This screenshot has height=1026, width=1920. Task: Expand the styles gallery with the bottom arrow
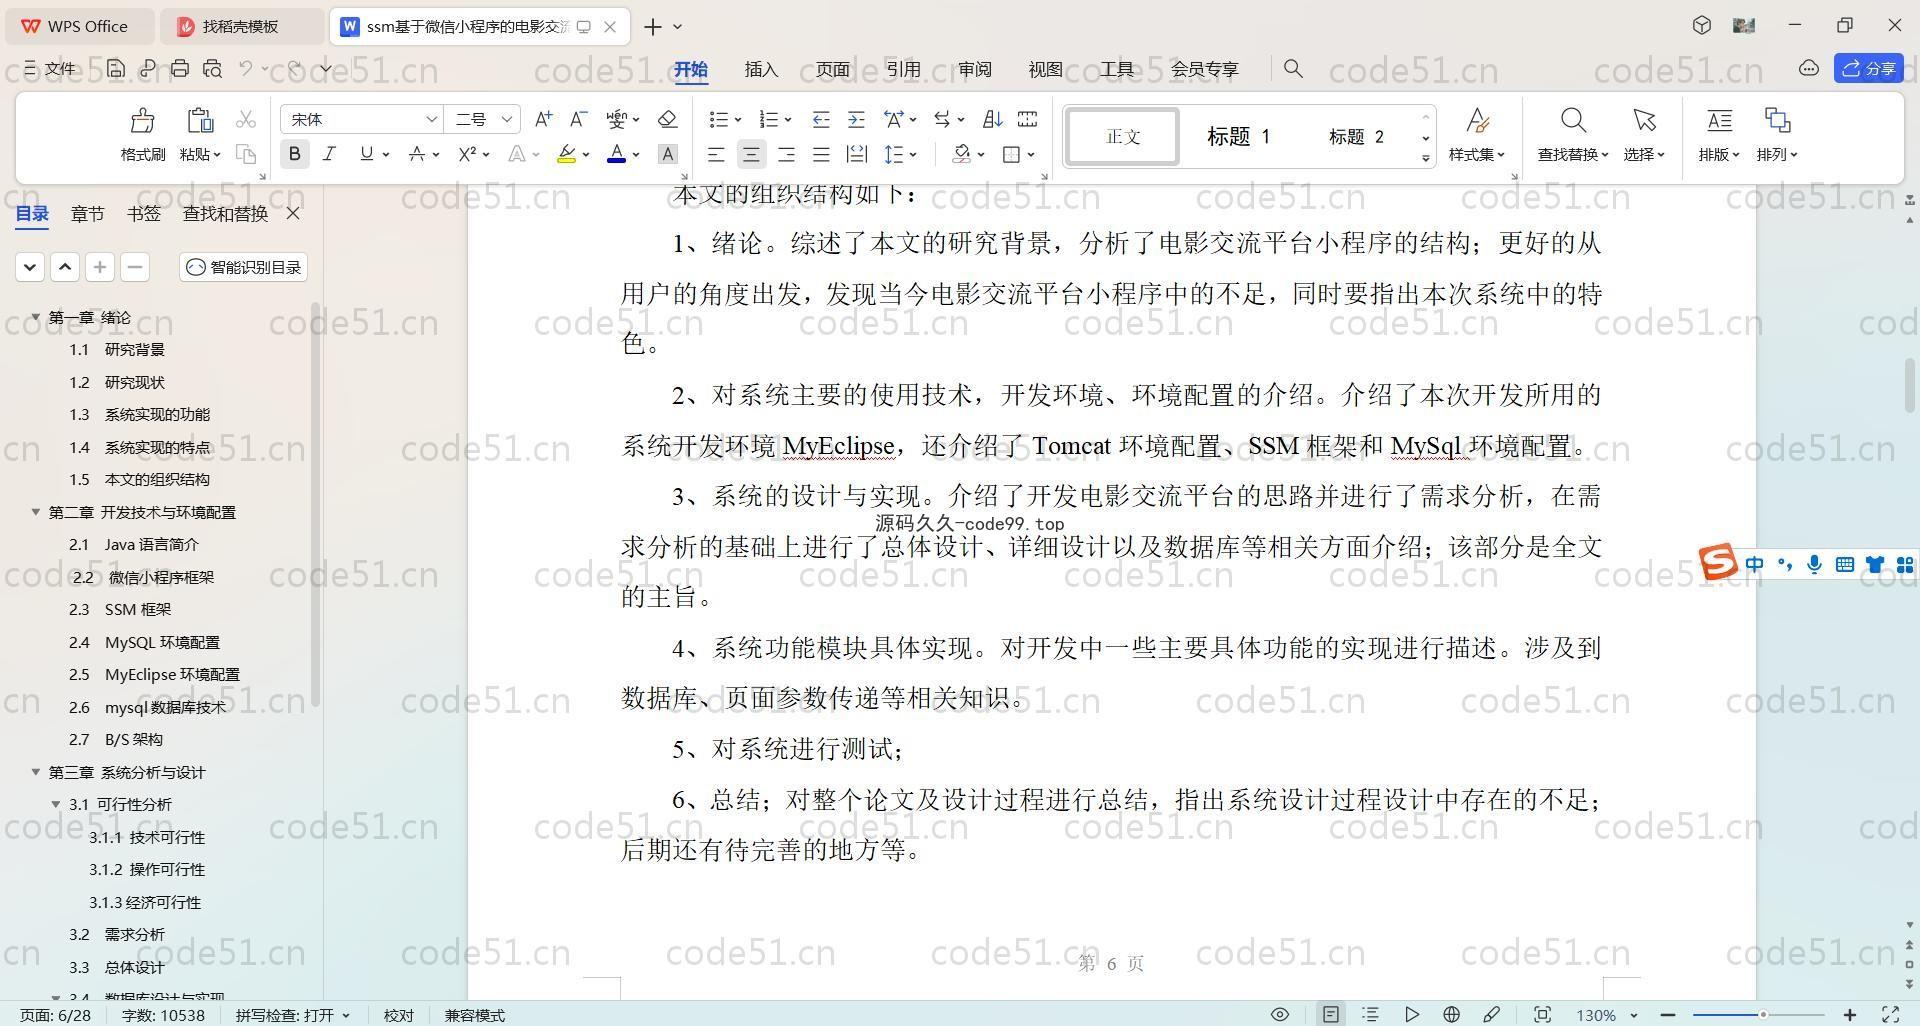(1425, 158)
